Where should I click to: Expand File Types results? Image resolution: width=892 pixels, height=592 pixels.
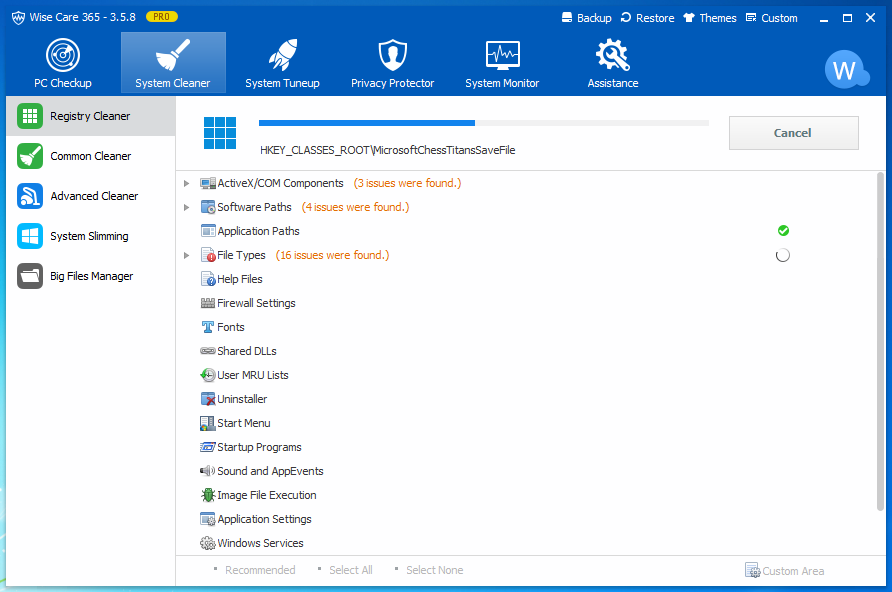point(186,255)
